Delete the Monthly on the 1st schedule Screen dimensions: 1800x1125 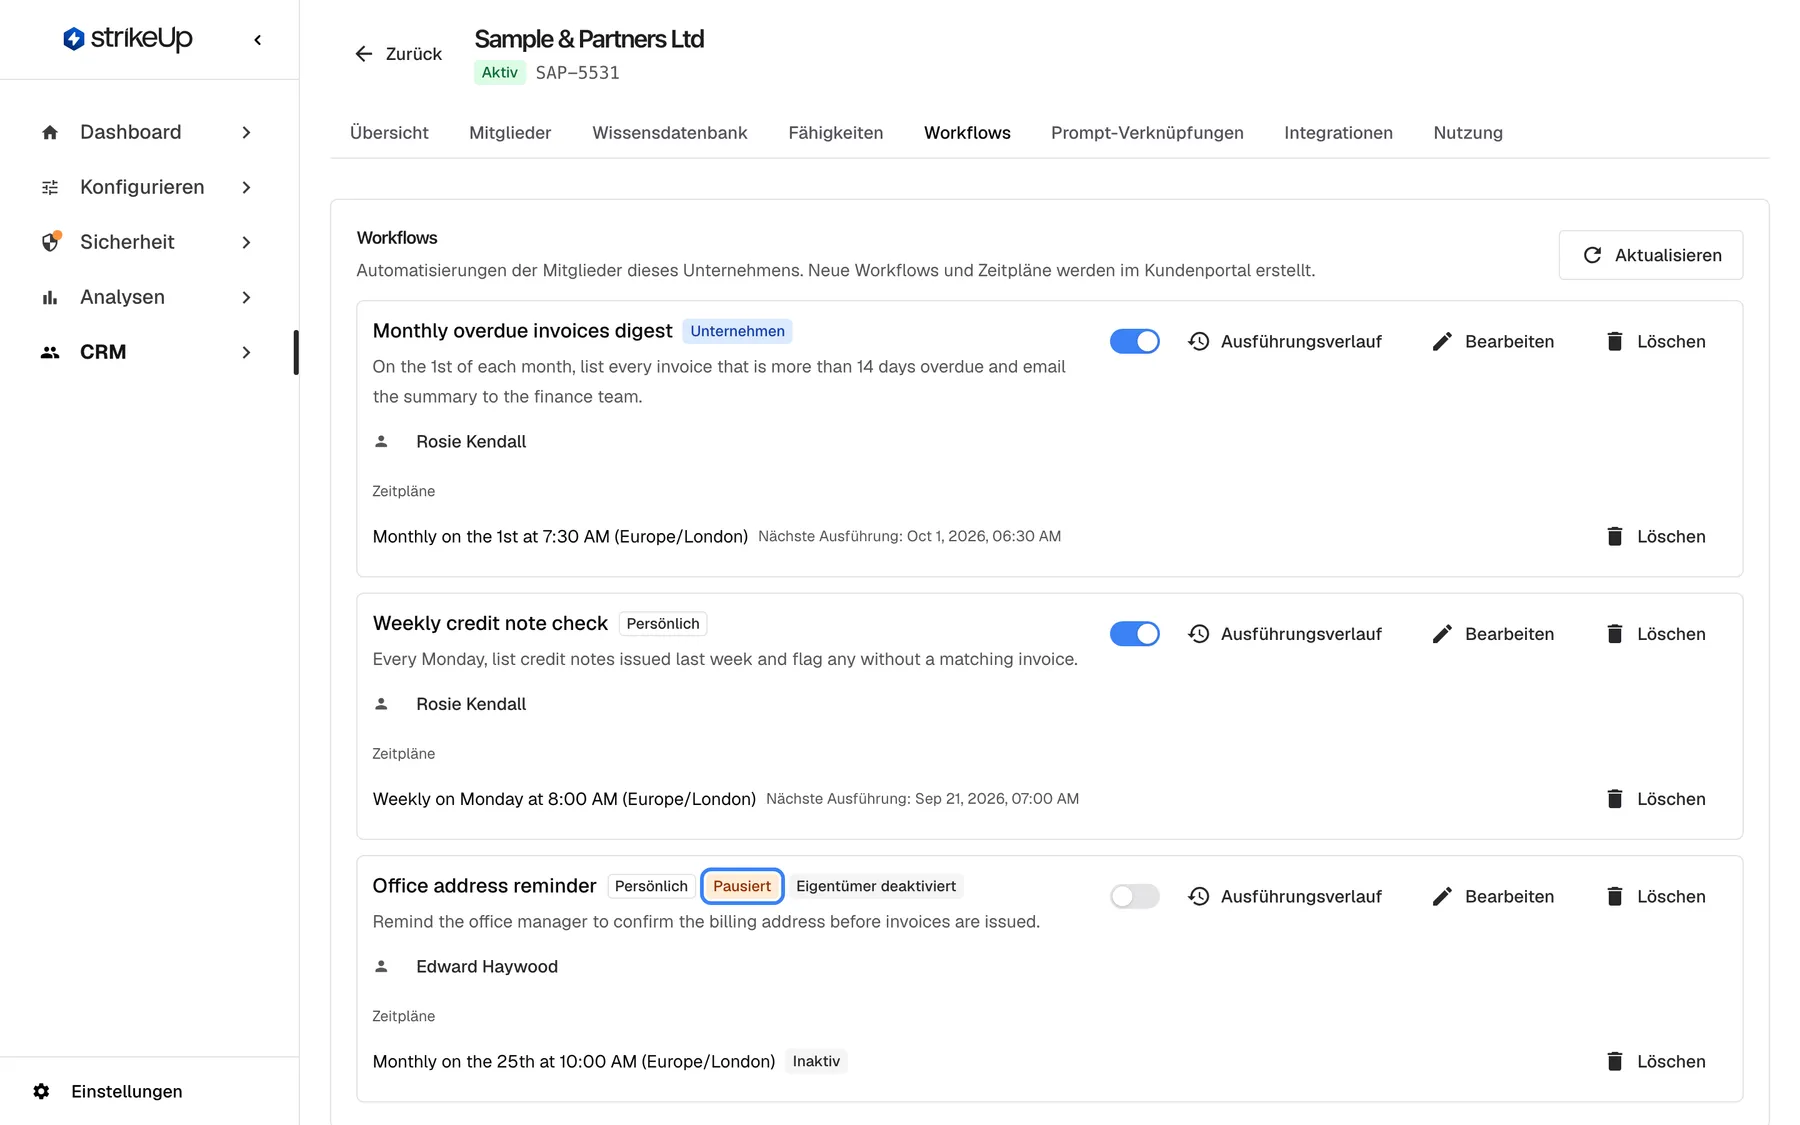tap(1656, 536)
